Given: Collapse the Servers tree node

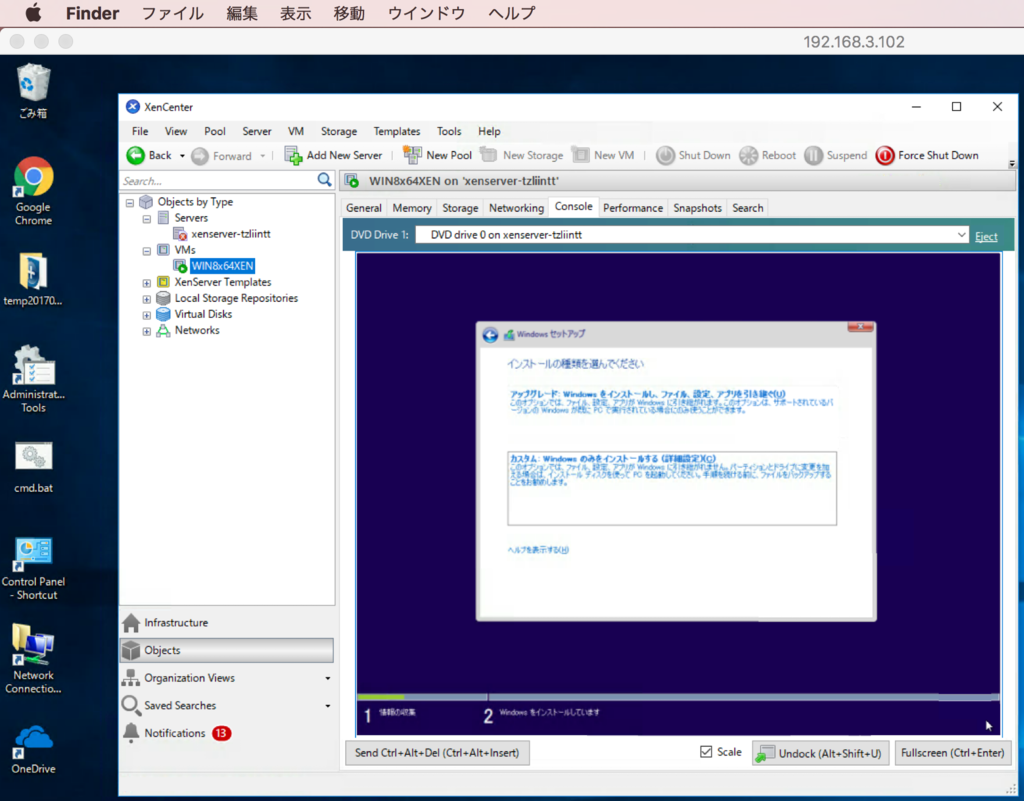Looking at the screenshot, I should 147,219.
